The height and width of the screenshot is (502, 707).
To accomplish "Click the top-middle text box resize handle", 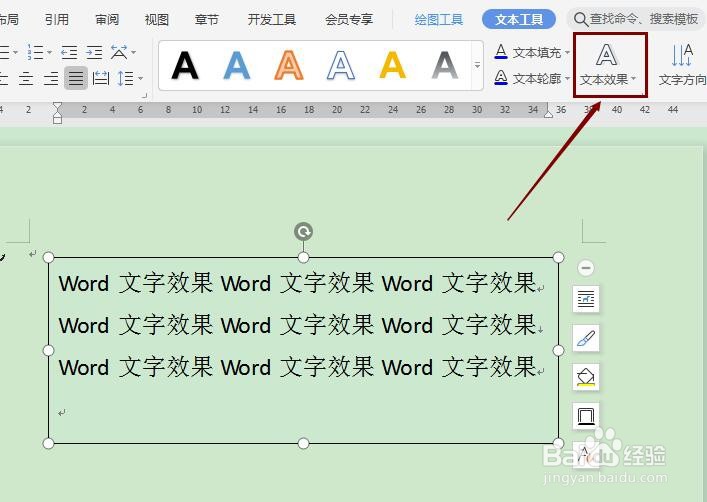I will (x=303, y=258).
